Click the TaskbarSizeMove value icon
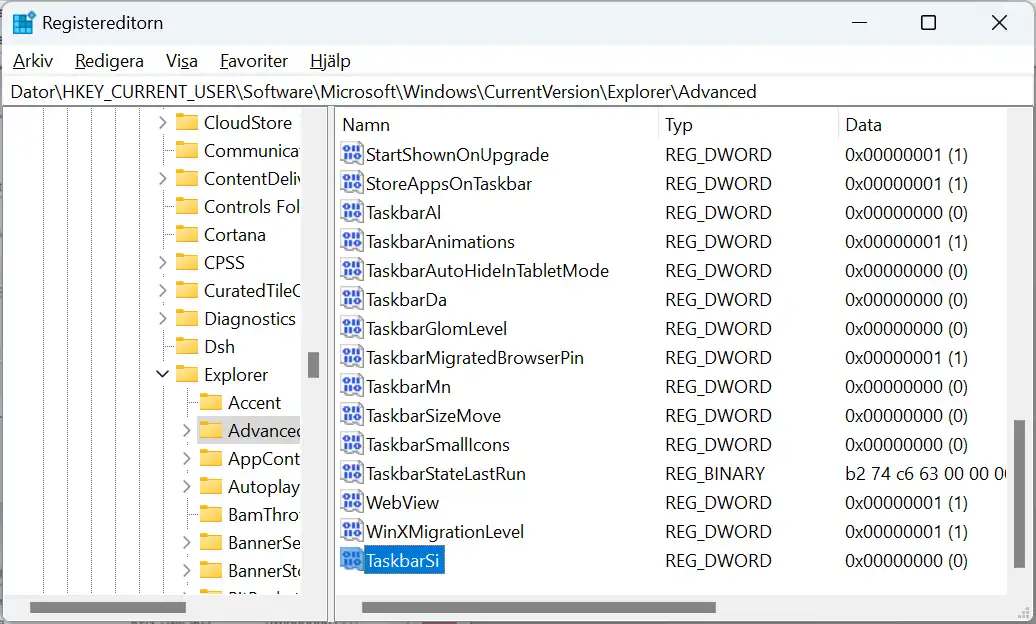 pyautogui.click(x=352, y=416)
